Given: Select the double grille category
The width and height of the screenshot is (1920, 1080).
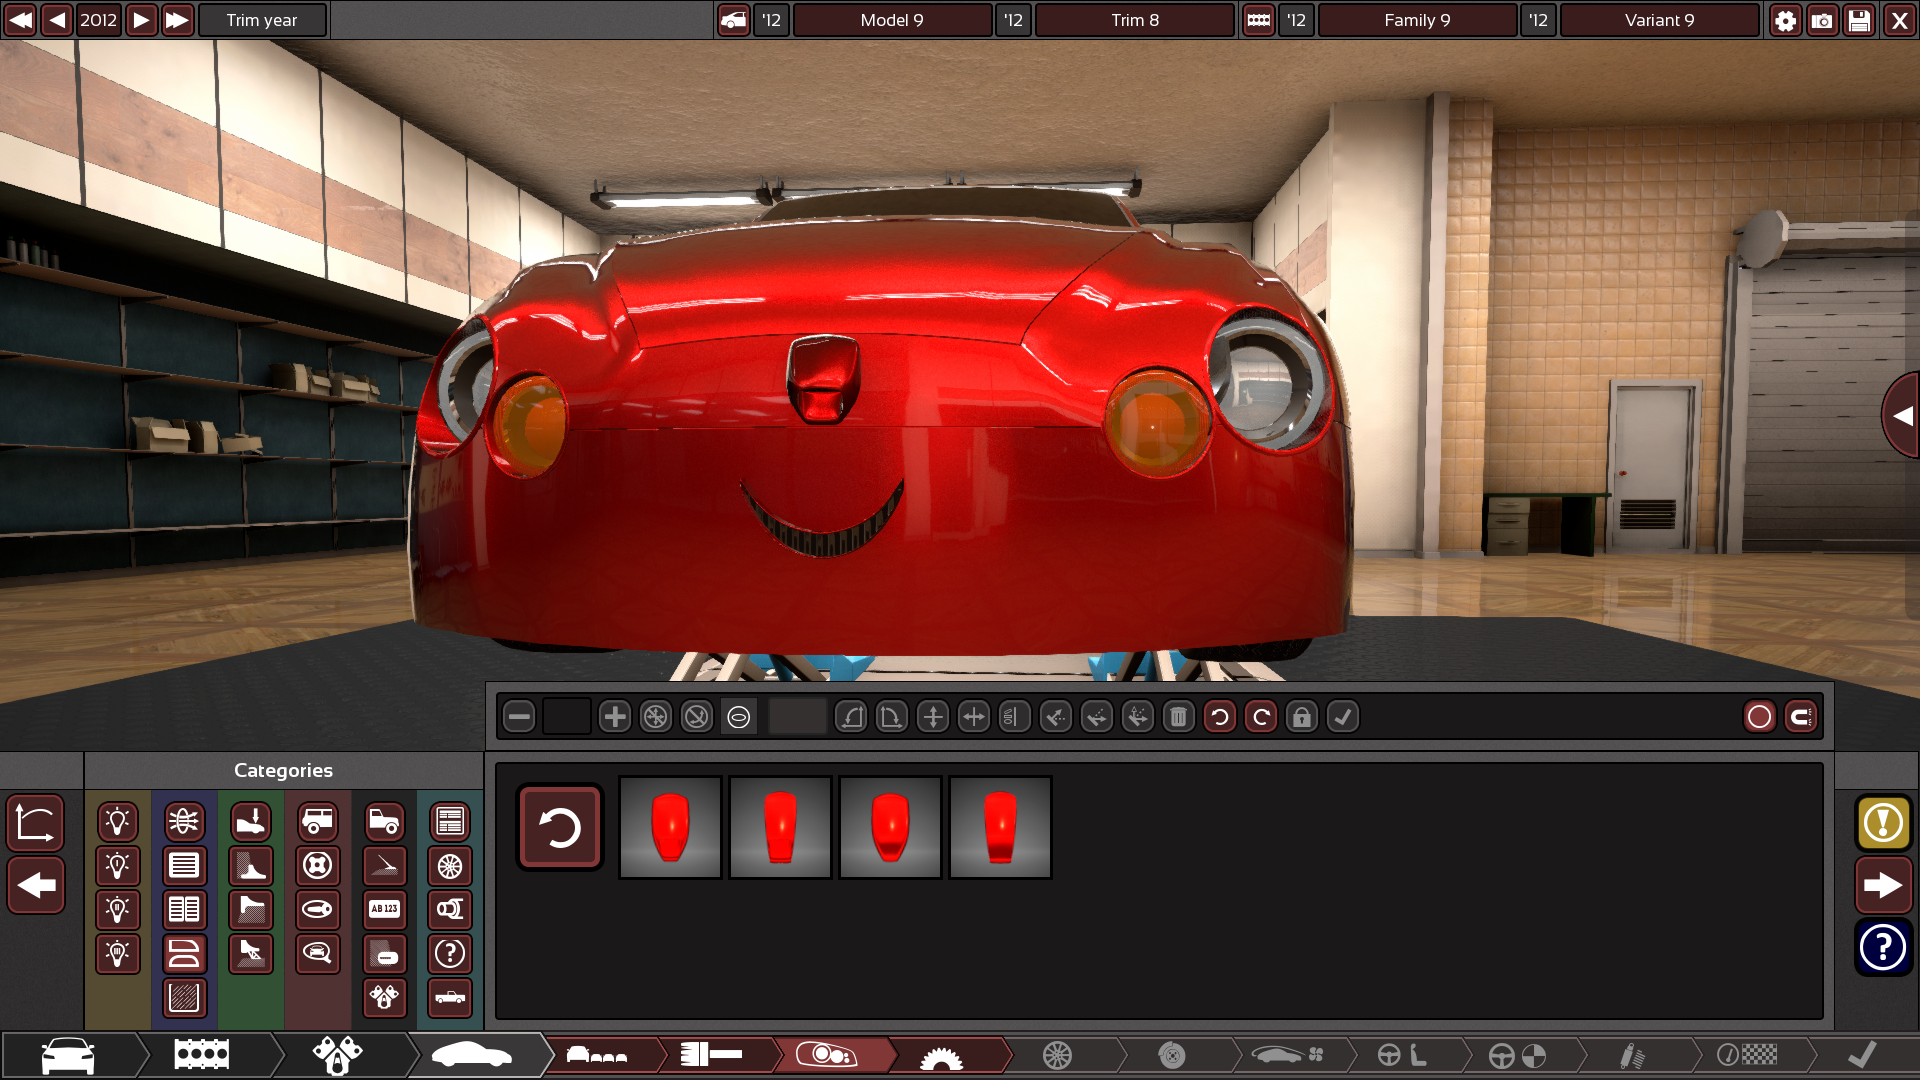Looking at the screenshot, I should pyautogui.click(x=184, y=910).
